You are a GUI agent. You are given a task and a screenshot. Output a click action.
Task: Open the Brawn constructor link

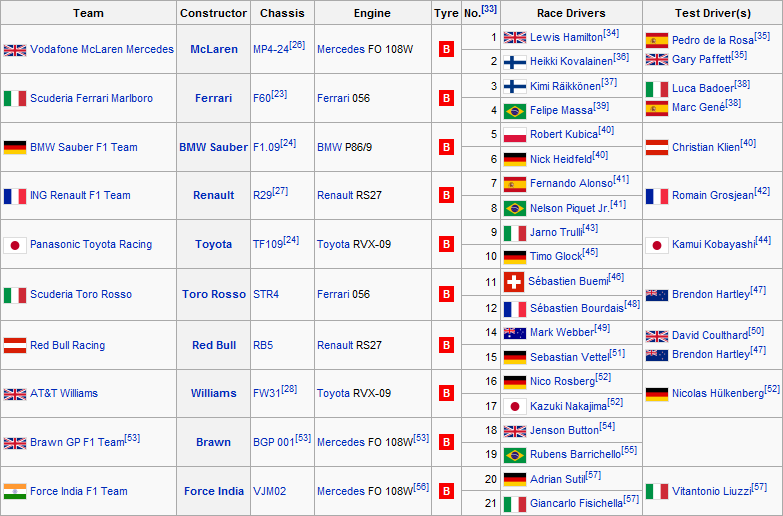tap(213, 442)
